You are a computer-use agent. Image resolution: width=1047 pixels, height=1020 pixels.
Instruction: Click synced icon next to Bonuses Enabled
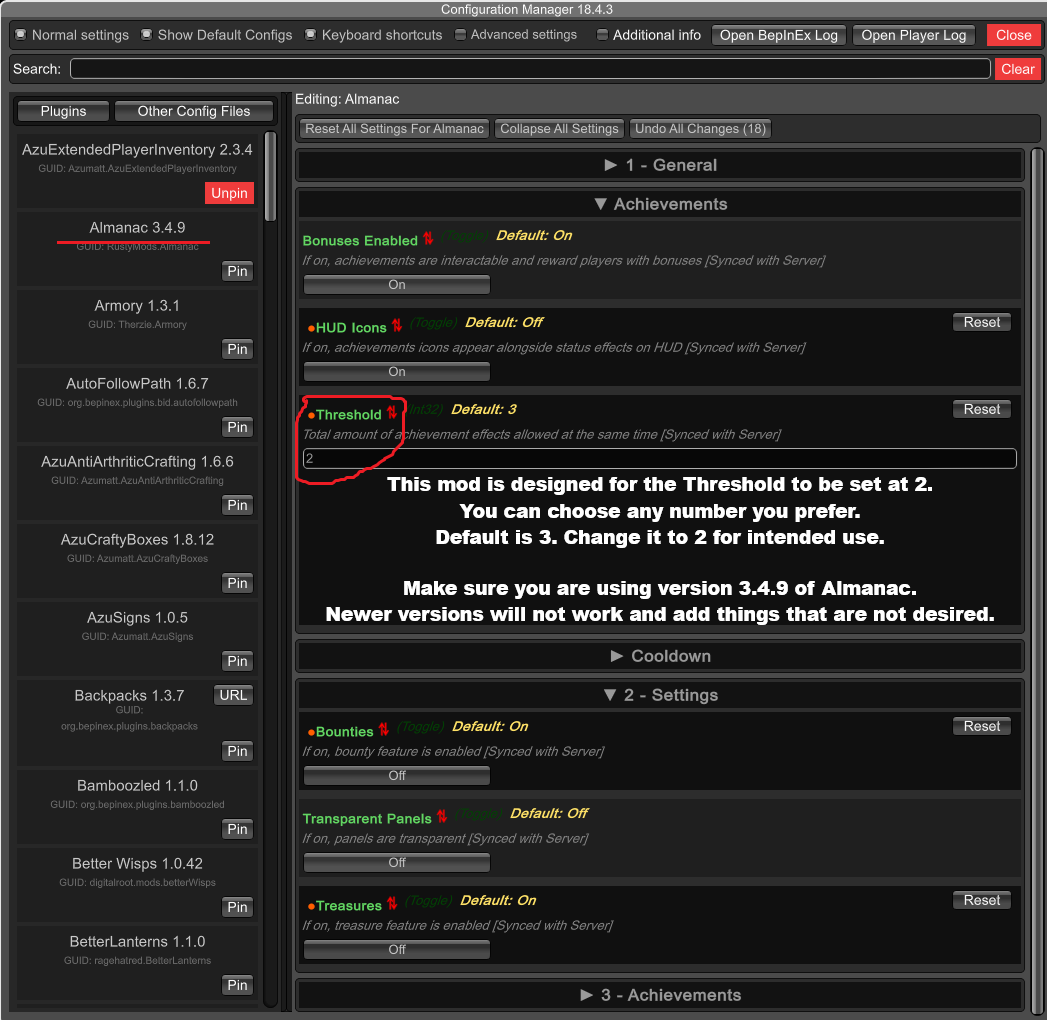[428, 238]
